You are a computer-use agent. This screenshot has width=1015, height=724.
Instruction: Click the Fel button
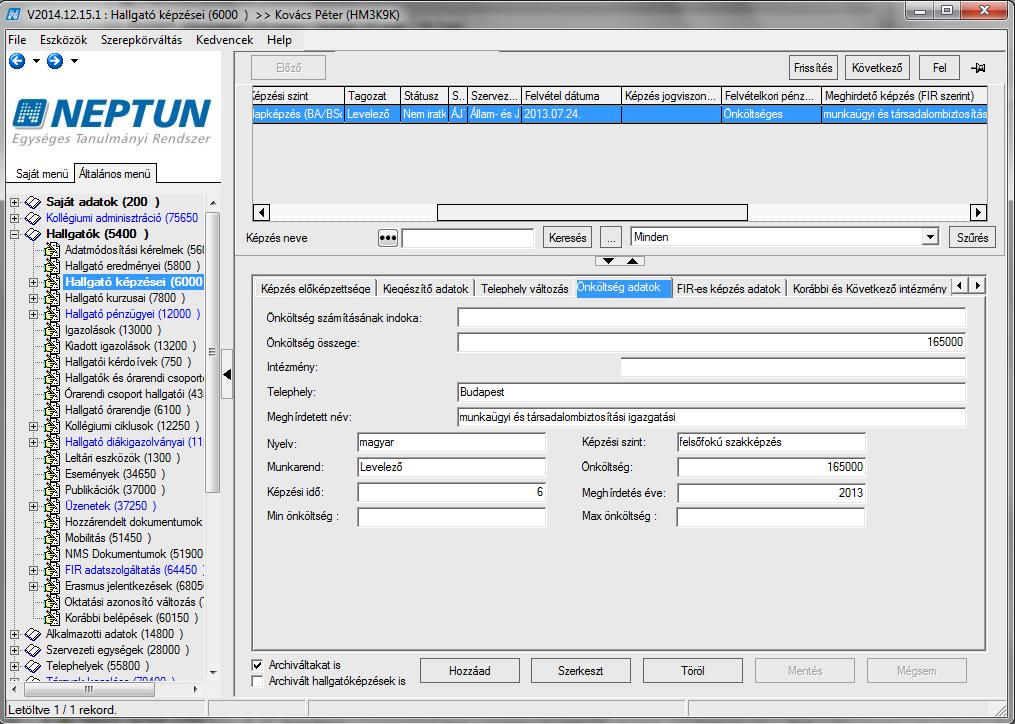[940, 68]
